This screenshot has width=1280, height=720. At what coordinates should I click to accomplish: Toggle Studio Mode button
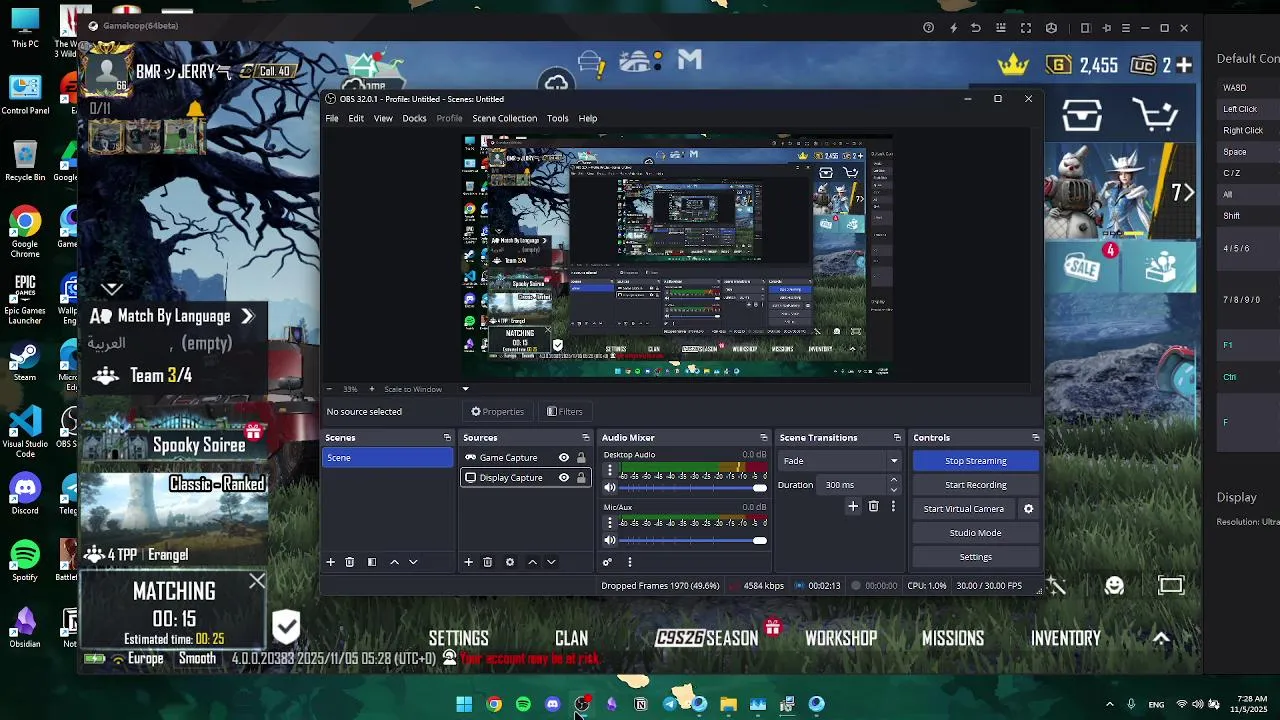click(x=975, y=533)
